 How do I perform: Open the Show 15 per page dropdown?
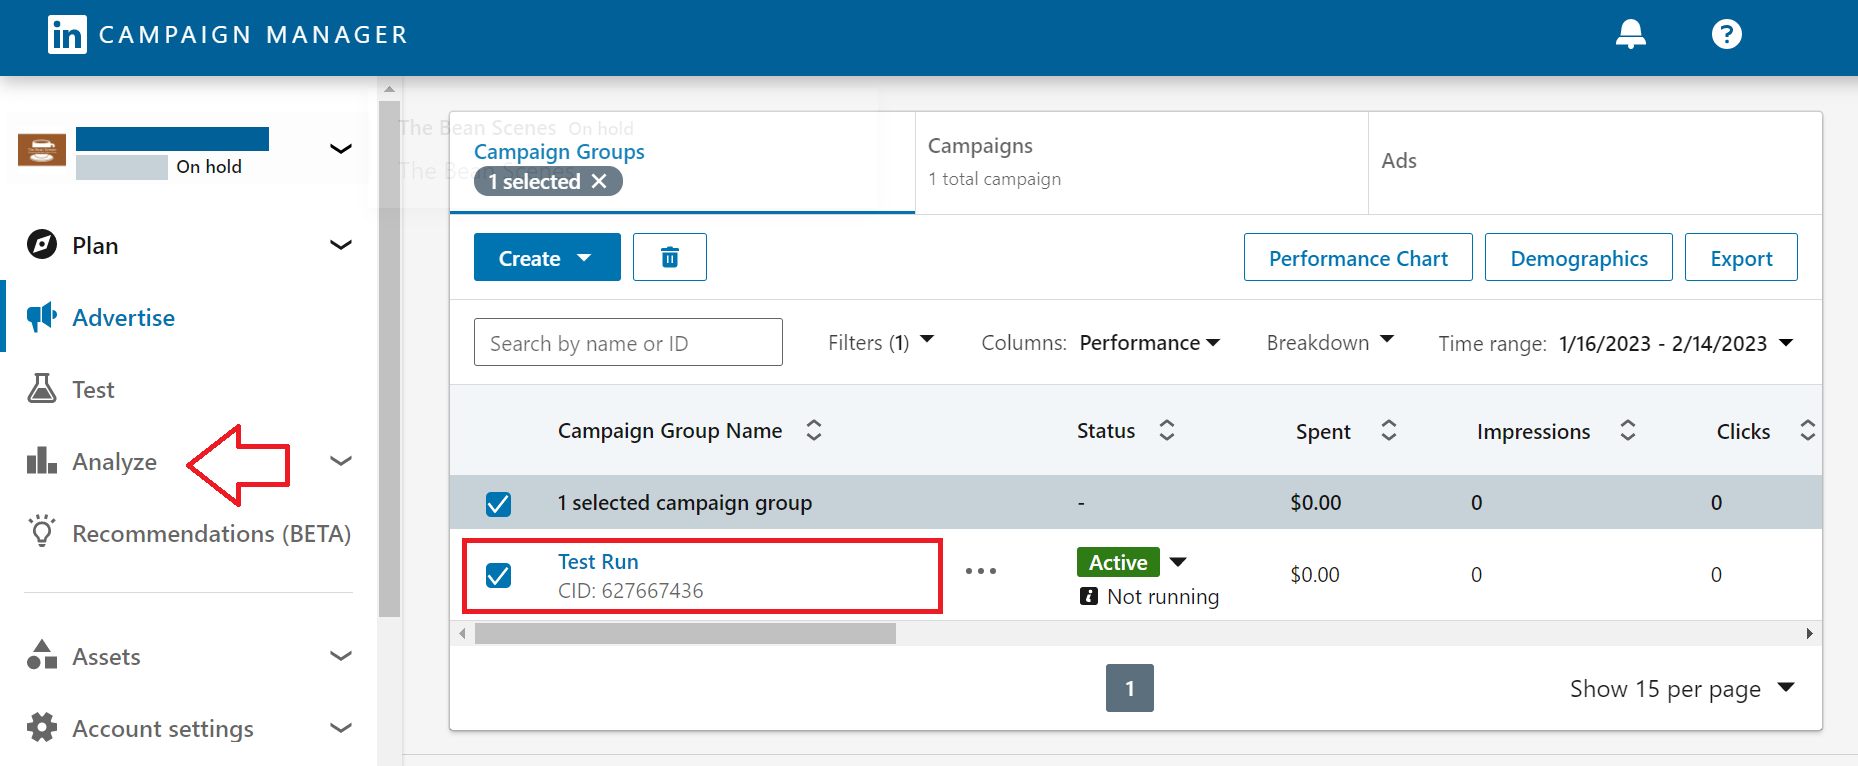coord(1682,689)
